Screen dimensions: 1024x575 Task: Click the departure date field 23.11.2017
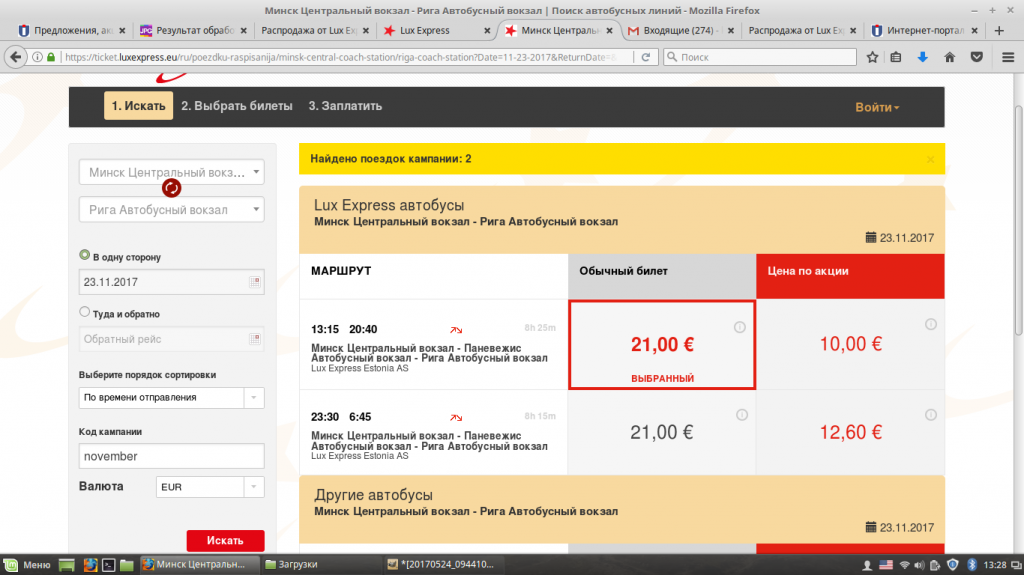(x=171, y=282)
